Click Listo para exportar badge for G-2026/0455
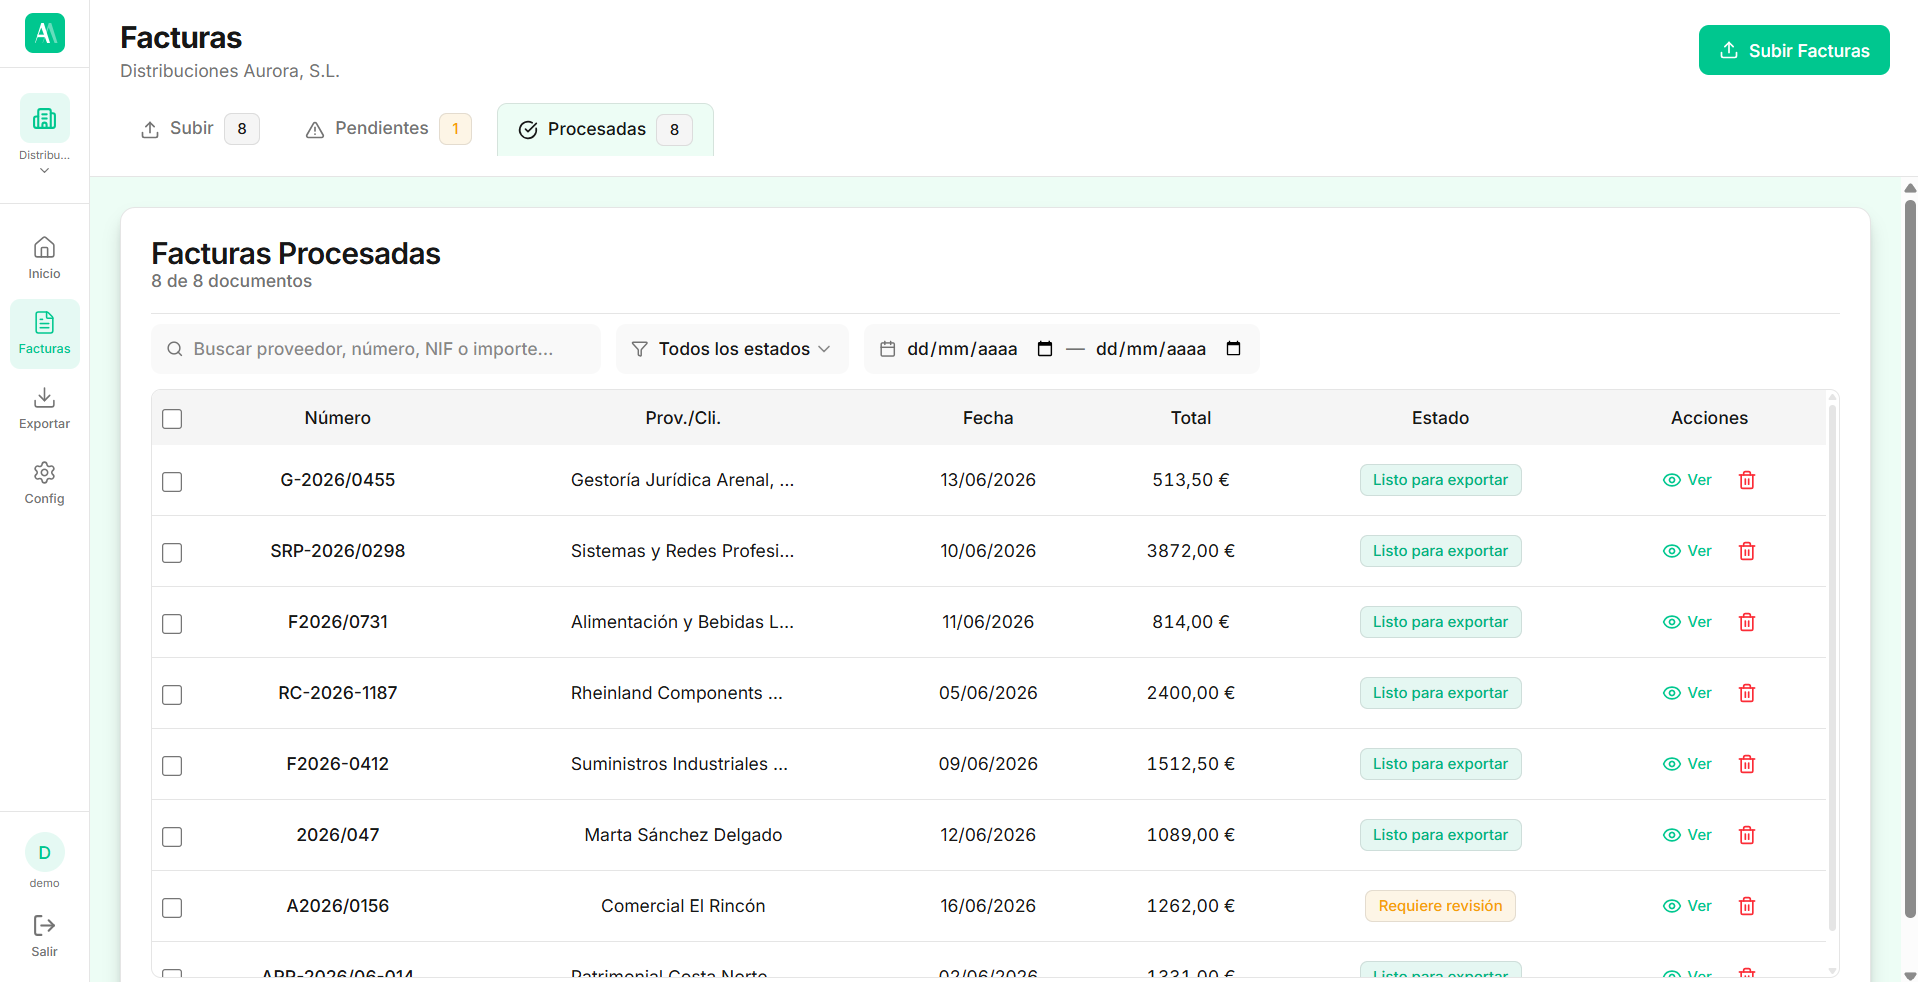The width and height of the screenshot is (1918, 982). 1440,480
